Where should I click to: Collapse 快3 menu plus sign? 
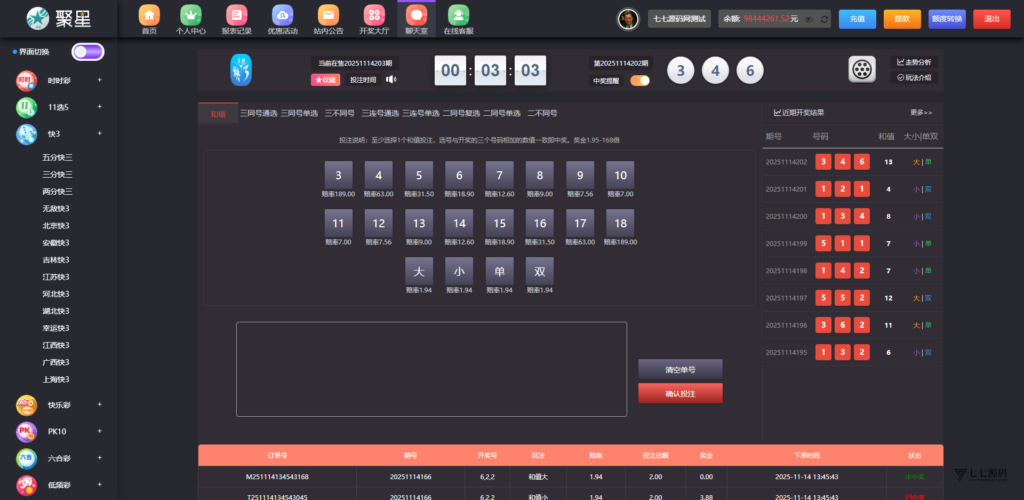tap(100, 133)
